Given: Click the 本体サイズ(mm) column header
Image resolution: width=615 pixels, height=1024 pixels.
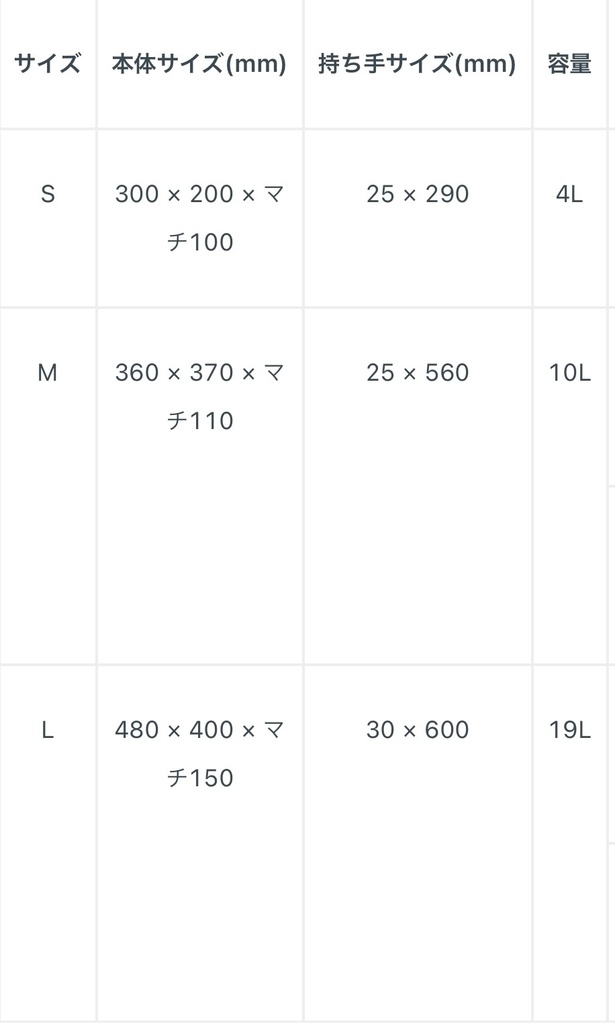Looking at the screenshot, I should click(x=199, y=65).
